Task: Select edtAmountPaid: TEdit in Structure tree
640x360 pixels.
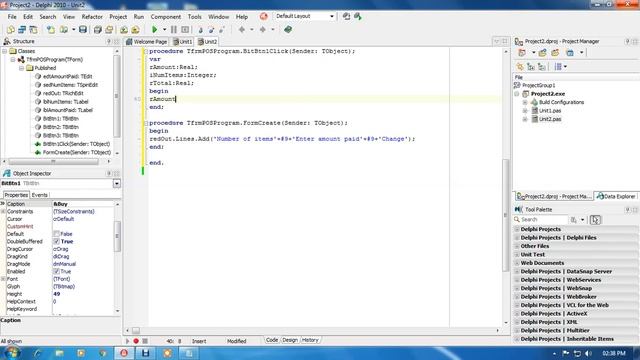Action: pos(68,76)
